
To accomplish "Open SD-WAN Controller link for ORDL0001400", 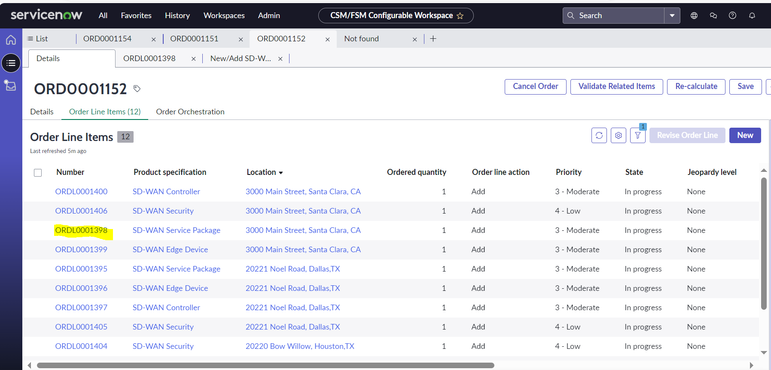I will tap(166, 191).
